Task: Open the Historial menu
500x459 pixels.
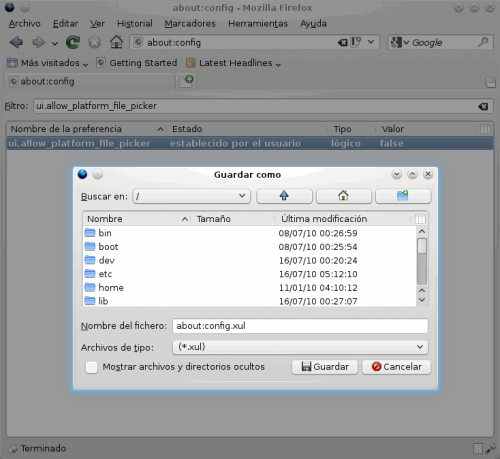Action: pos(135,24)
